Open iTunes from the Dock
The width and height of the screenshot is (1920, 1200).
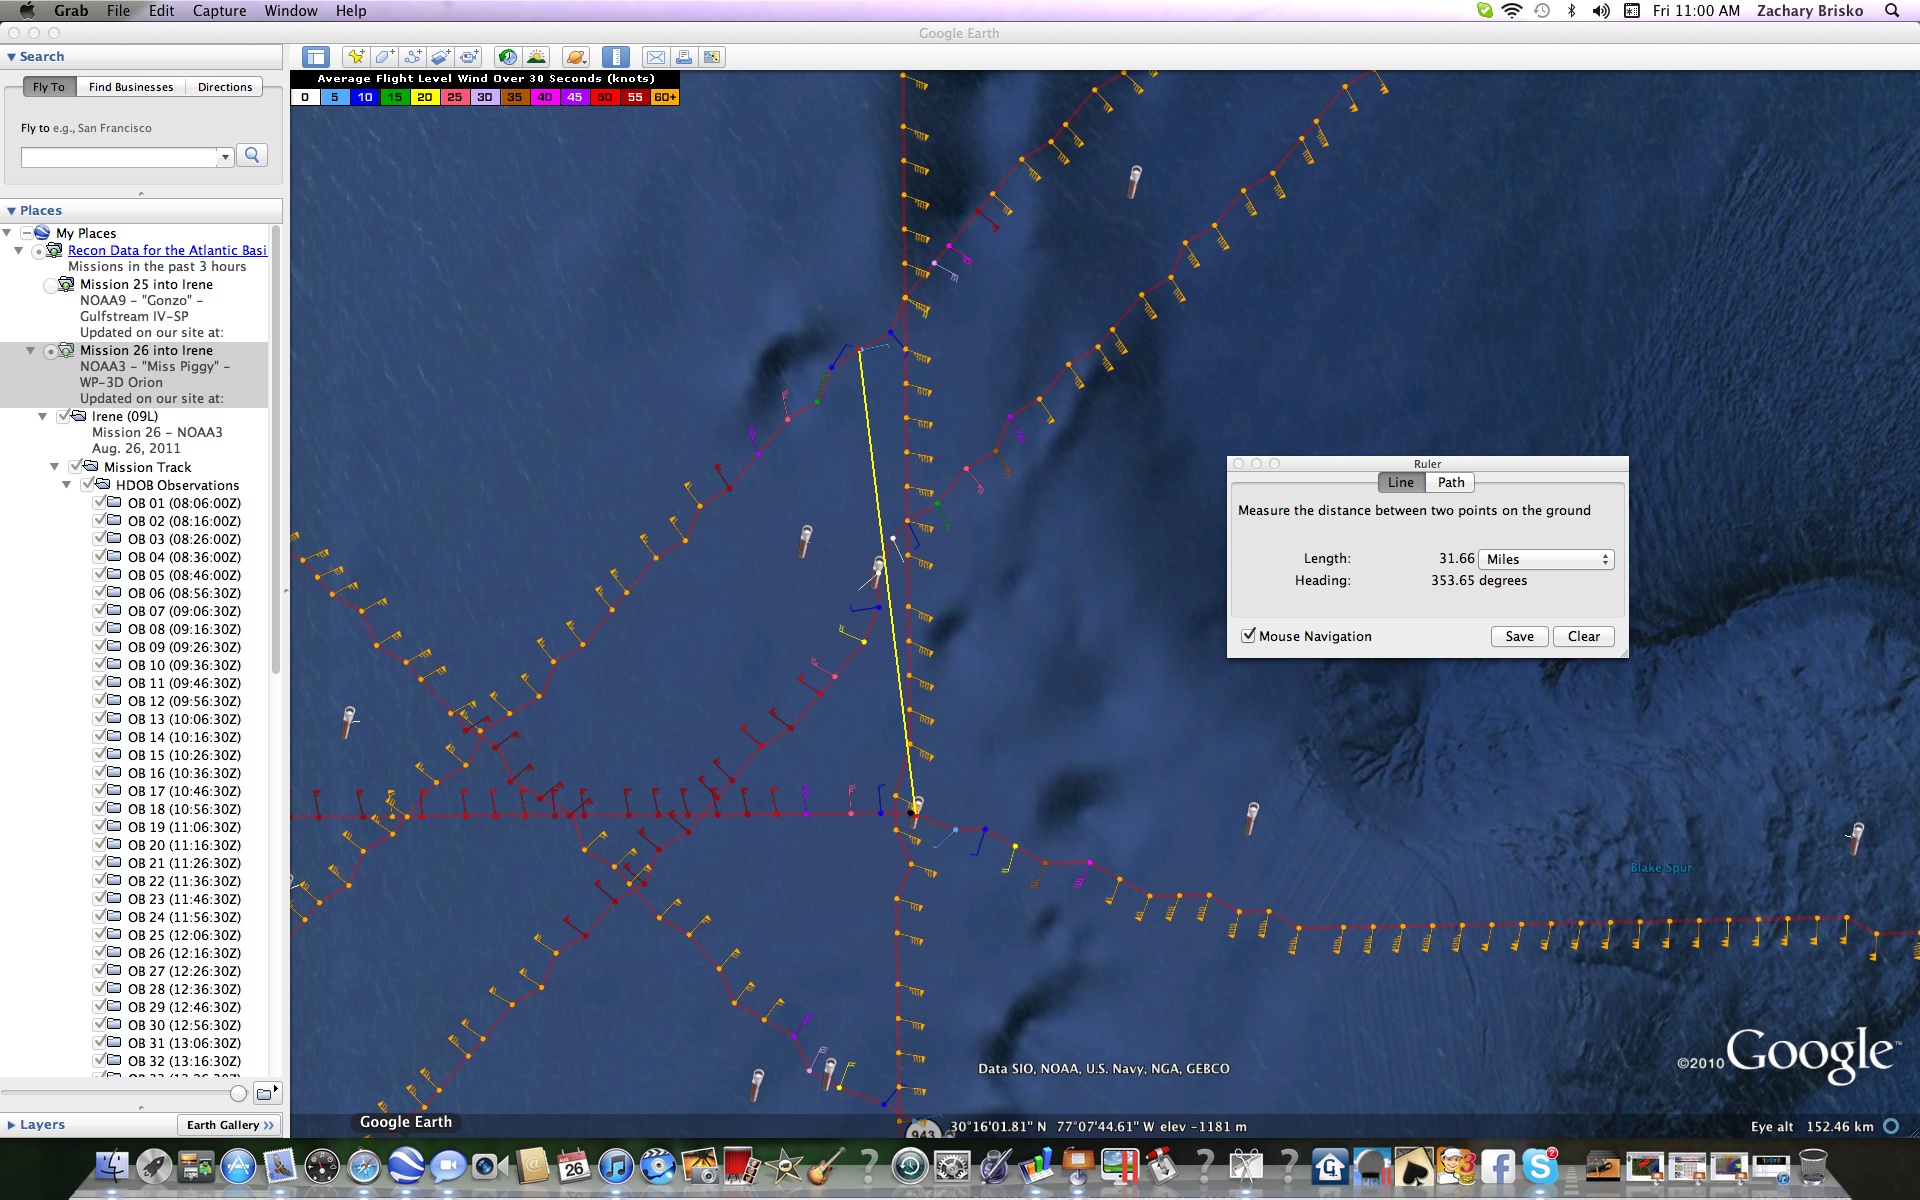(616, 1166)
